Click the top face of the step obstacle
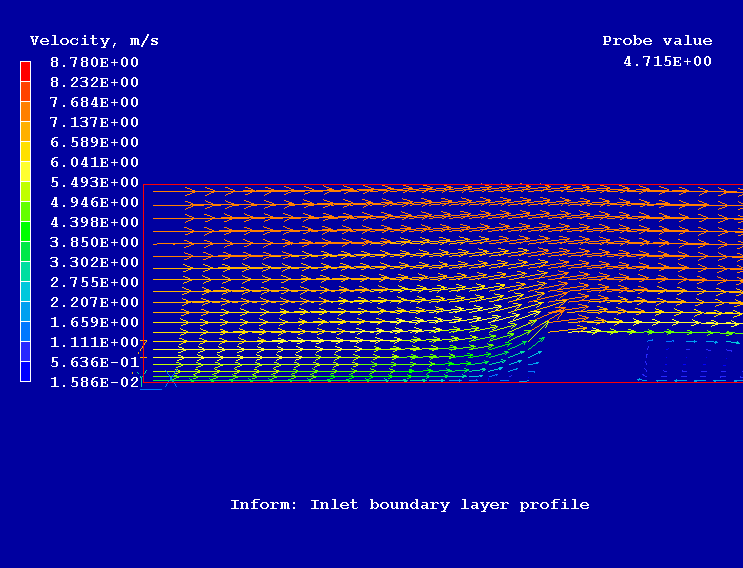This screenshot has width=743, height=568. (640, 333)
